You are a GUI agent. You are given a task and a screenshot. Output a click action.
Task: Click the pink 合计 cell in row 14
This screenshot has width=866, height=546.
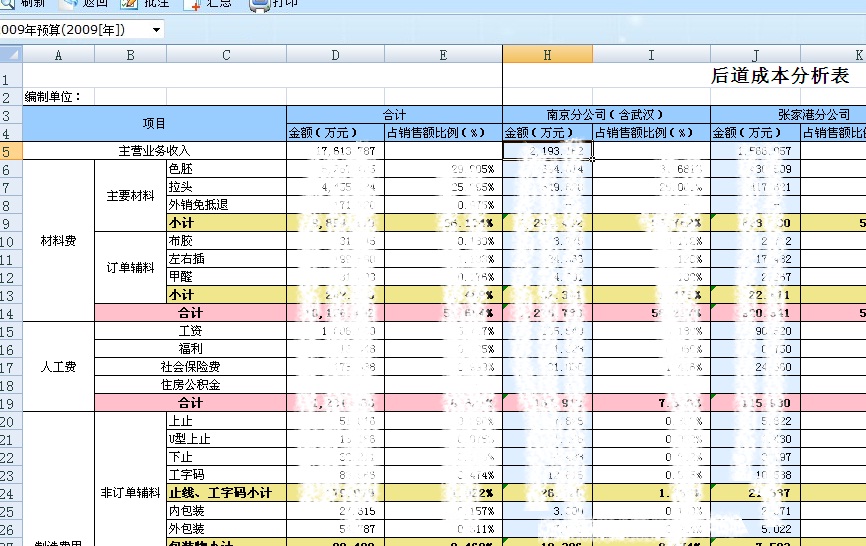(x=191, y=313)
